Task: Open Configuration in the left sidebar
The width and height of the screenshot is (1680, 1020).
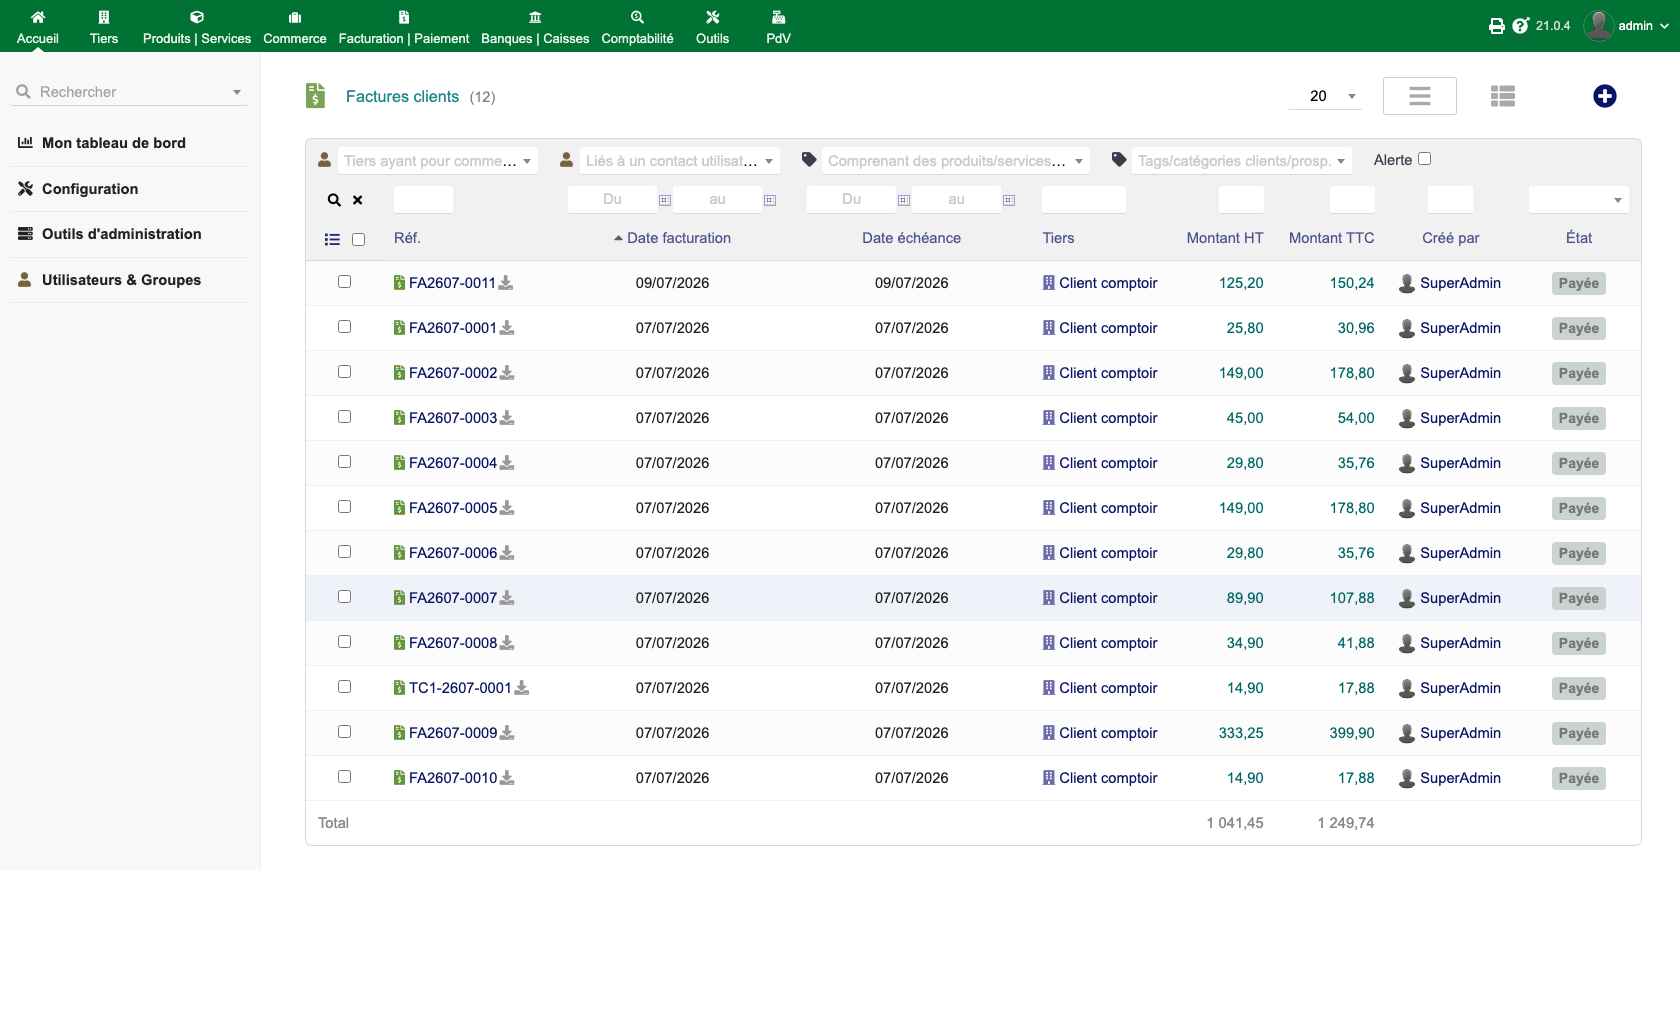Action: [90, 189]
